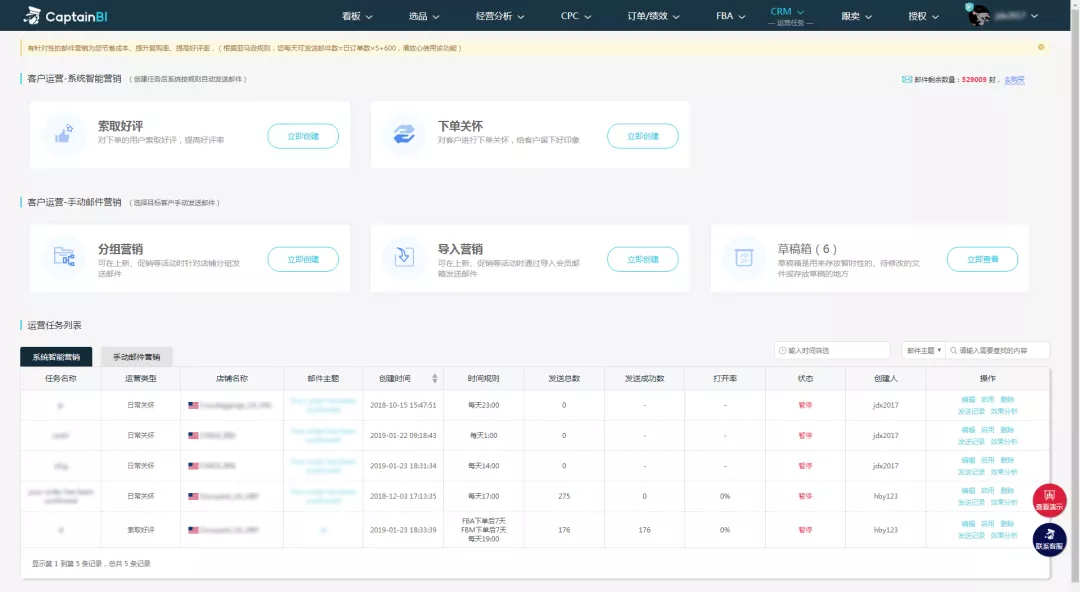Select the 系统智能营销 tab
Image resolution: width=1080 pixels, height=592 pixels.
tap(56, 357)
